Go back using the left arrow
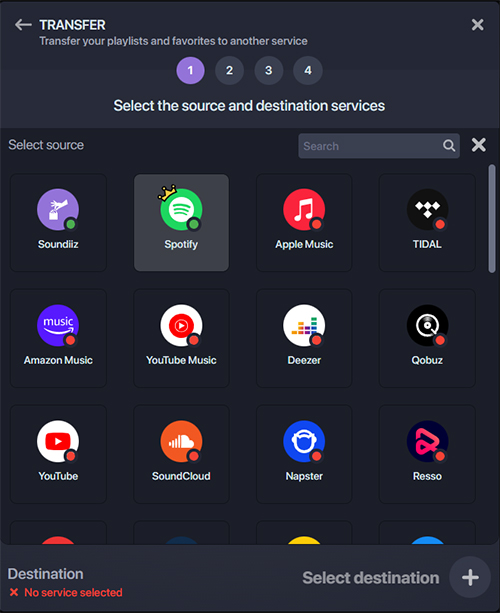Image resolution: width=500 pixels, height=613 pixels. pyautogui.click(x=23, y=25)
